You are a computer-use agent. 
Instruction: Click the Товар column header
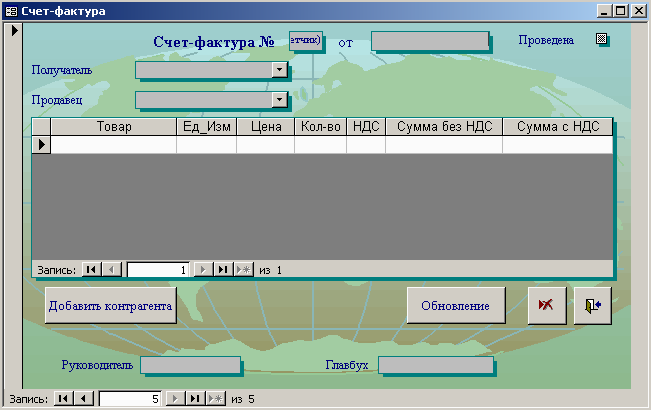[x=114, y=127]
